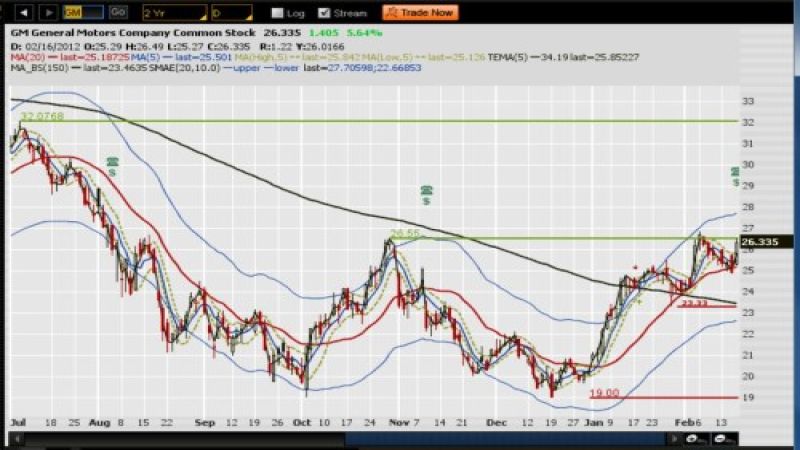
Task: Click the back arrow navigation button
Action: 23,13
